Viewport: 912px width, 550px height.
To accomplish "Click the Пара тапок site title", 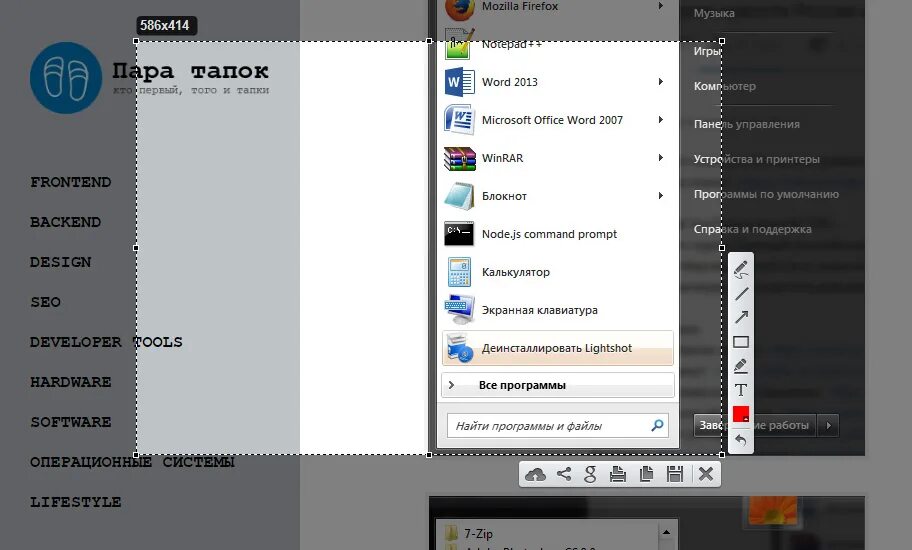I will 190,71.
